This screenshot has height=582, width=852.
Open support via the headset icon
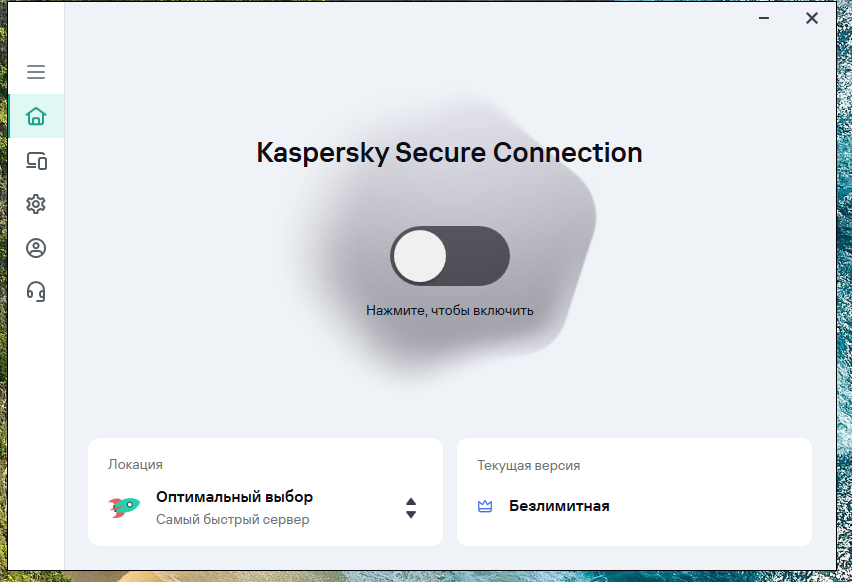point(36,291)
